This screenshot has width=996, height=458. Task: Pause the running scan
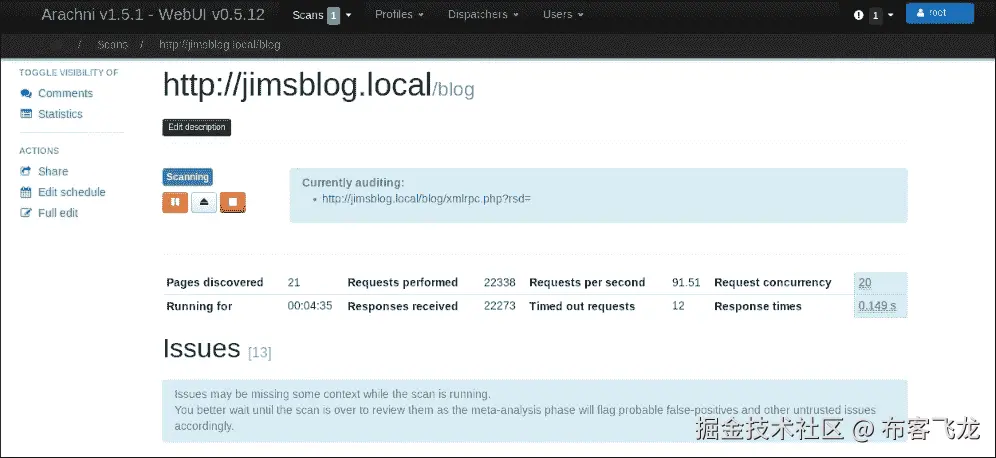pos(175,203)
